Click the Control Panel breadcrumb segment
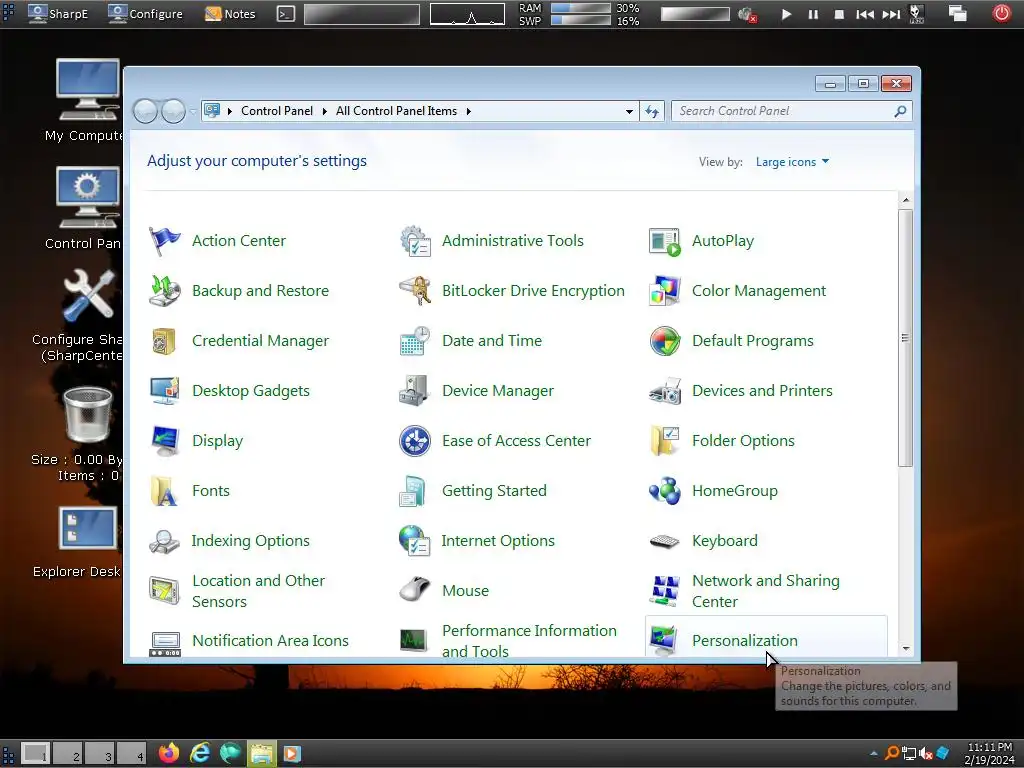 [x=277, y=111]
